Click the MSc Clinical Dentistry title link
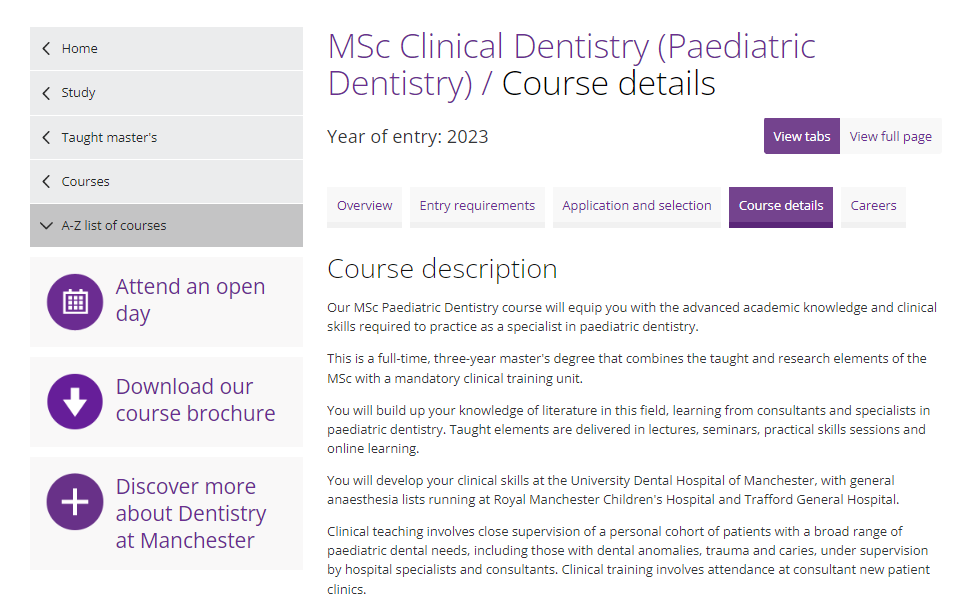This screenshot has height=604, width=955. [571, 64]
